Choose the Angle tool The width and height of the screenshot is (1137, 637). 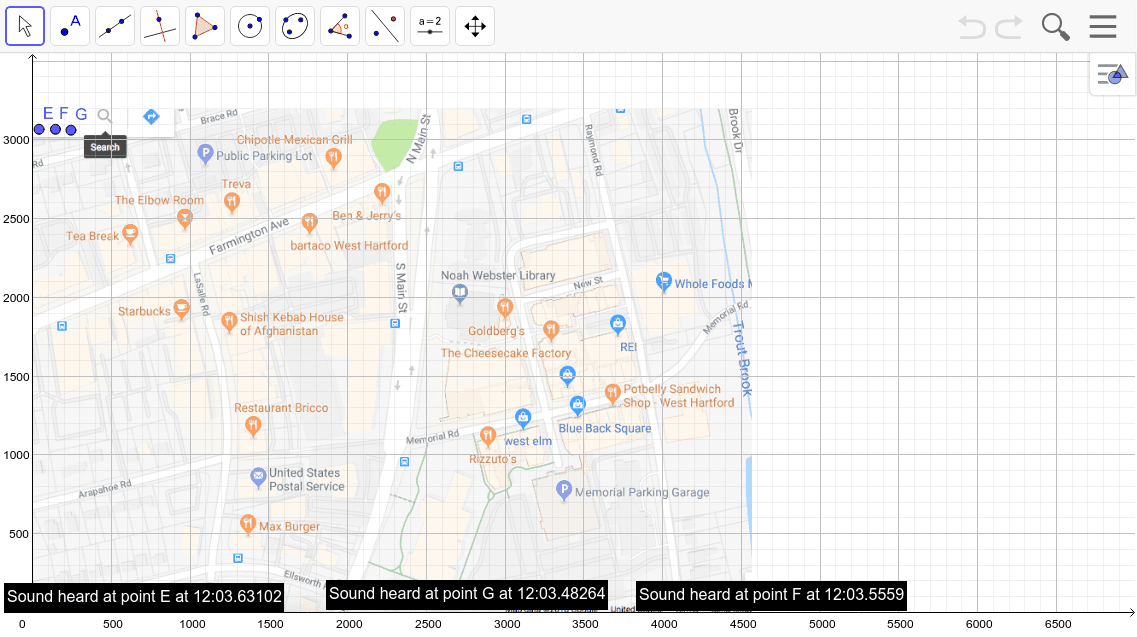coord(340,26)
